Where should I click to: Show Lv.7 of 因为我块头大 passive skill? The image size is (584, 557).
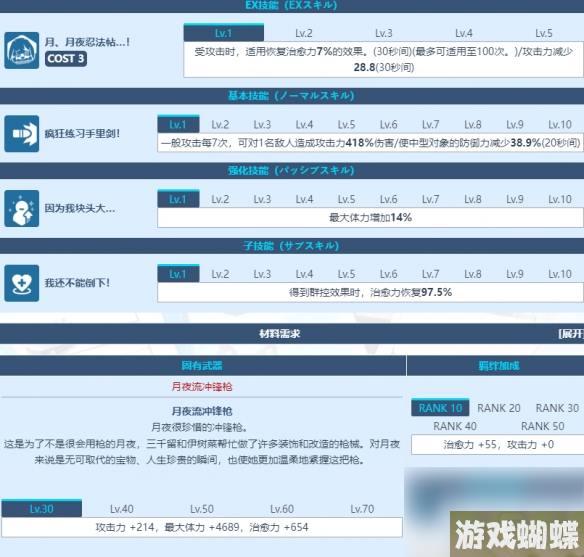431,199
